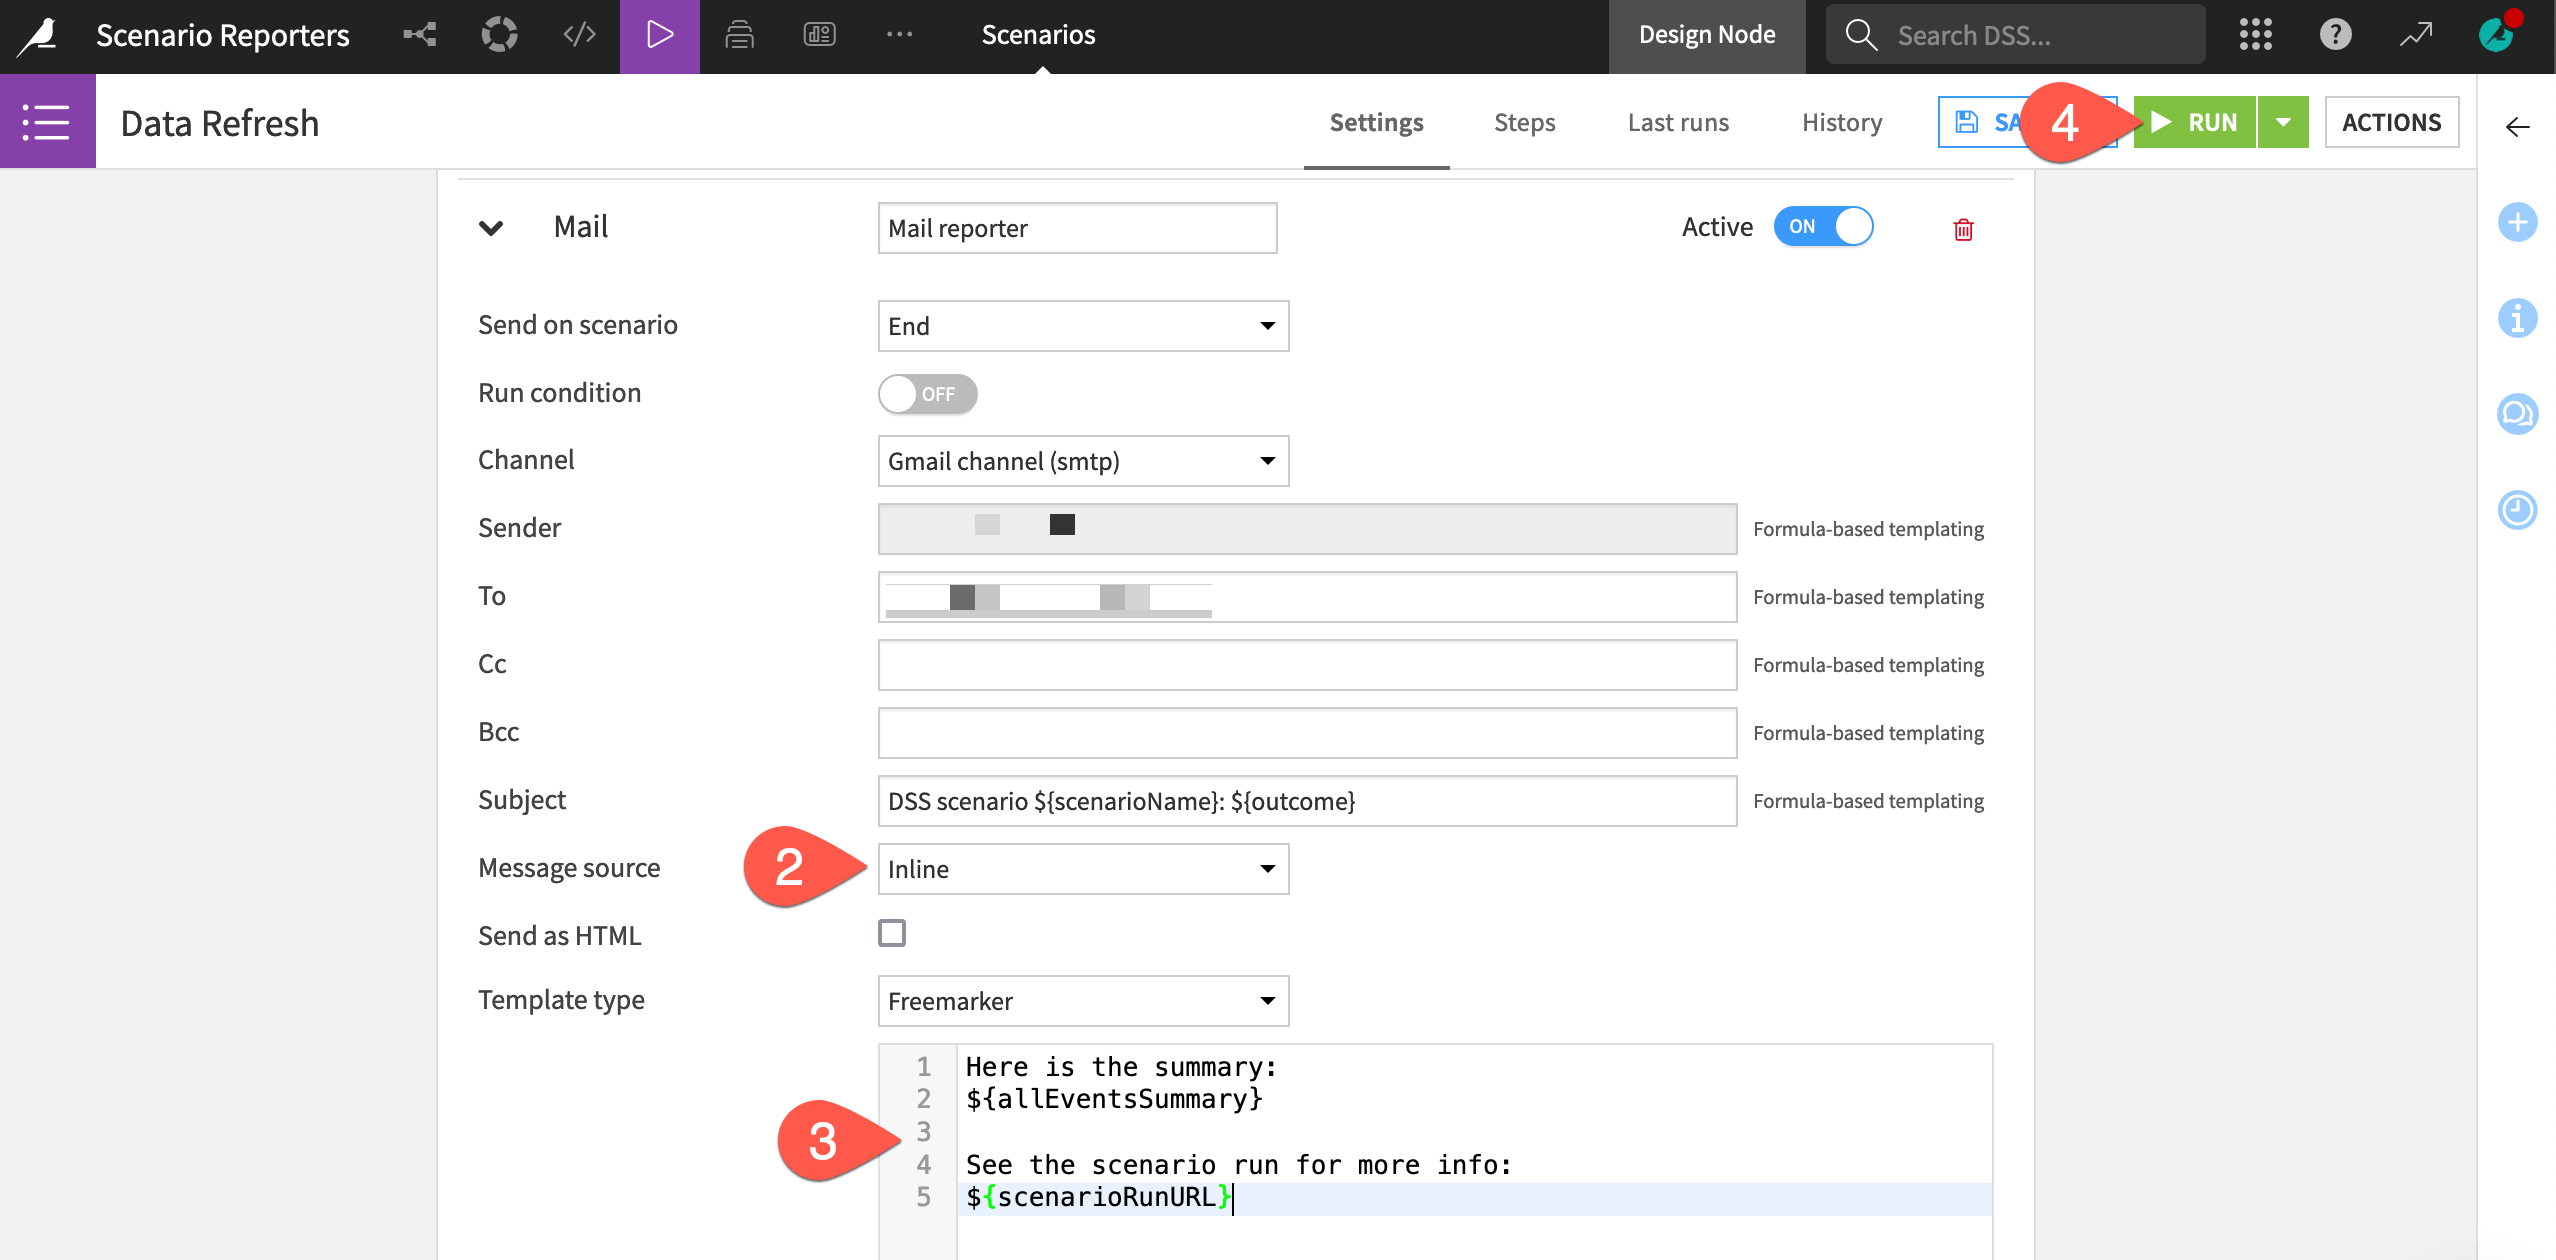
Task: Open the discussions panel in the right sidebar
Action: pos(2518,413)
